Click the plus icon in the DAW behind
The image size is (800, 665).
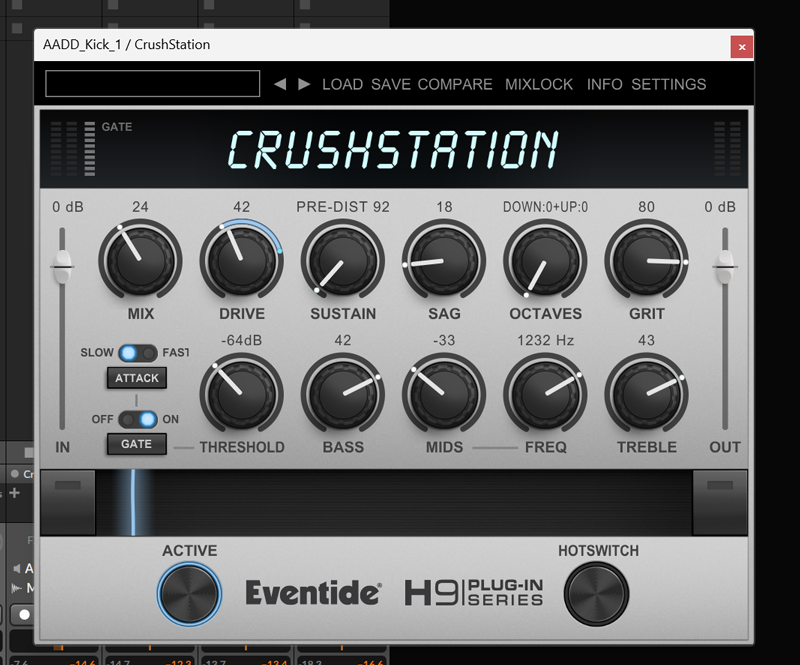pyautogui.click(x=14, y=492)
